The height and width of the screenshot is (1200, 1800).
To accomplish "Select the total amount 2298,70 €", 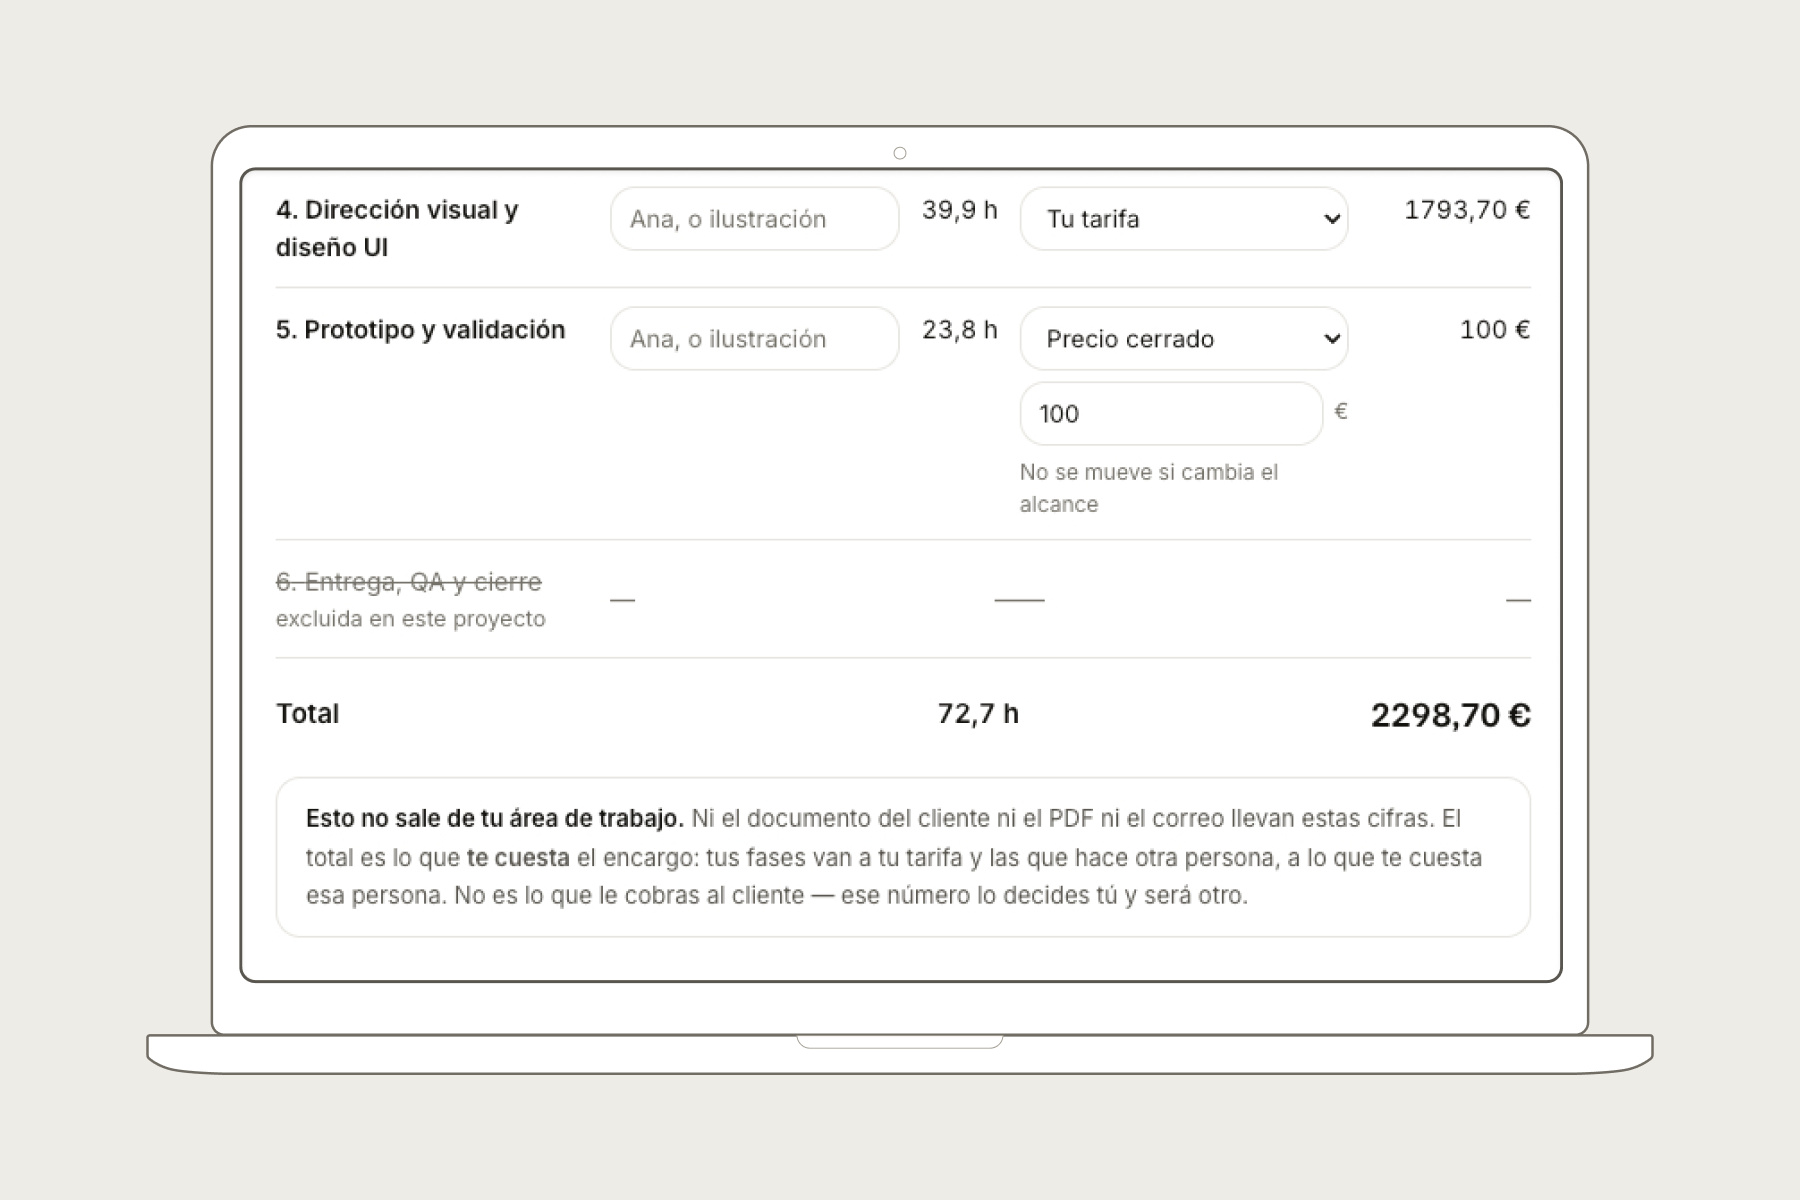I will [x=1450, y=715].
